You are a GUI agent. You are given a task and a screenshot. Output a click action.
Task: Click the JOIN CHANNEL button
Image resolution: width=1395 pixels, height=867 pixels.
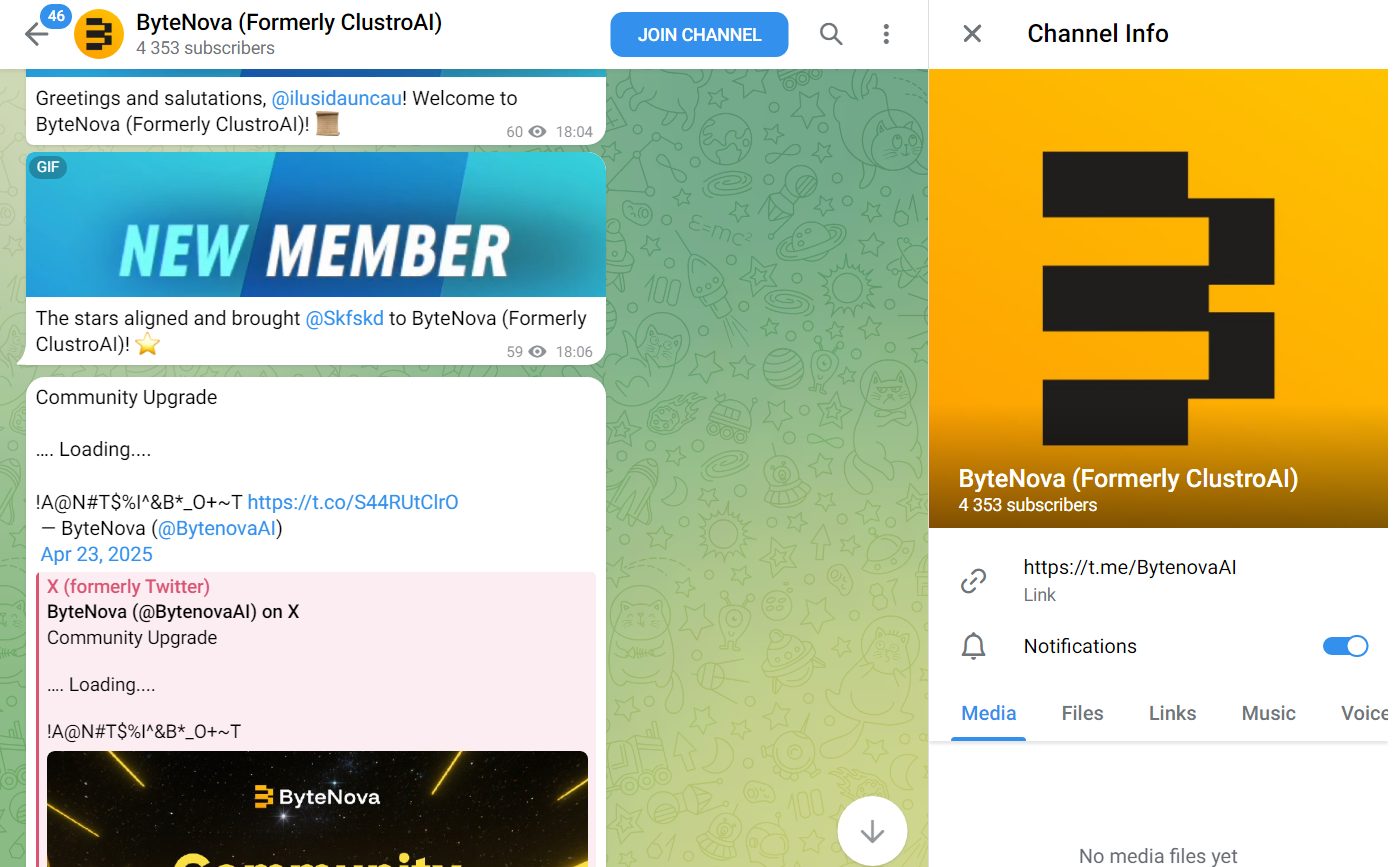(x=699, y=34)
